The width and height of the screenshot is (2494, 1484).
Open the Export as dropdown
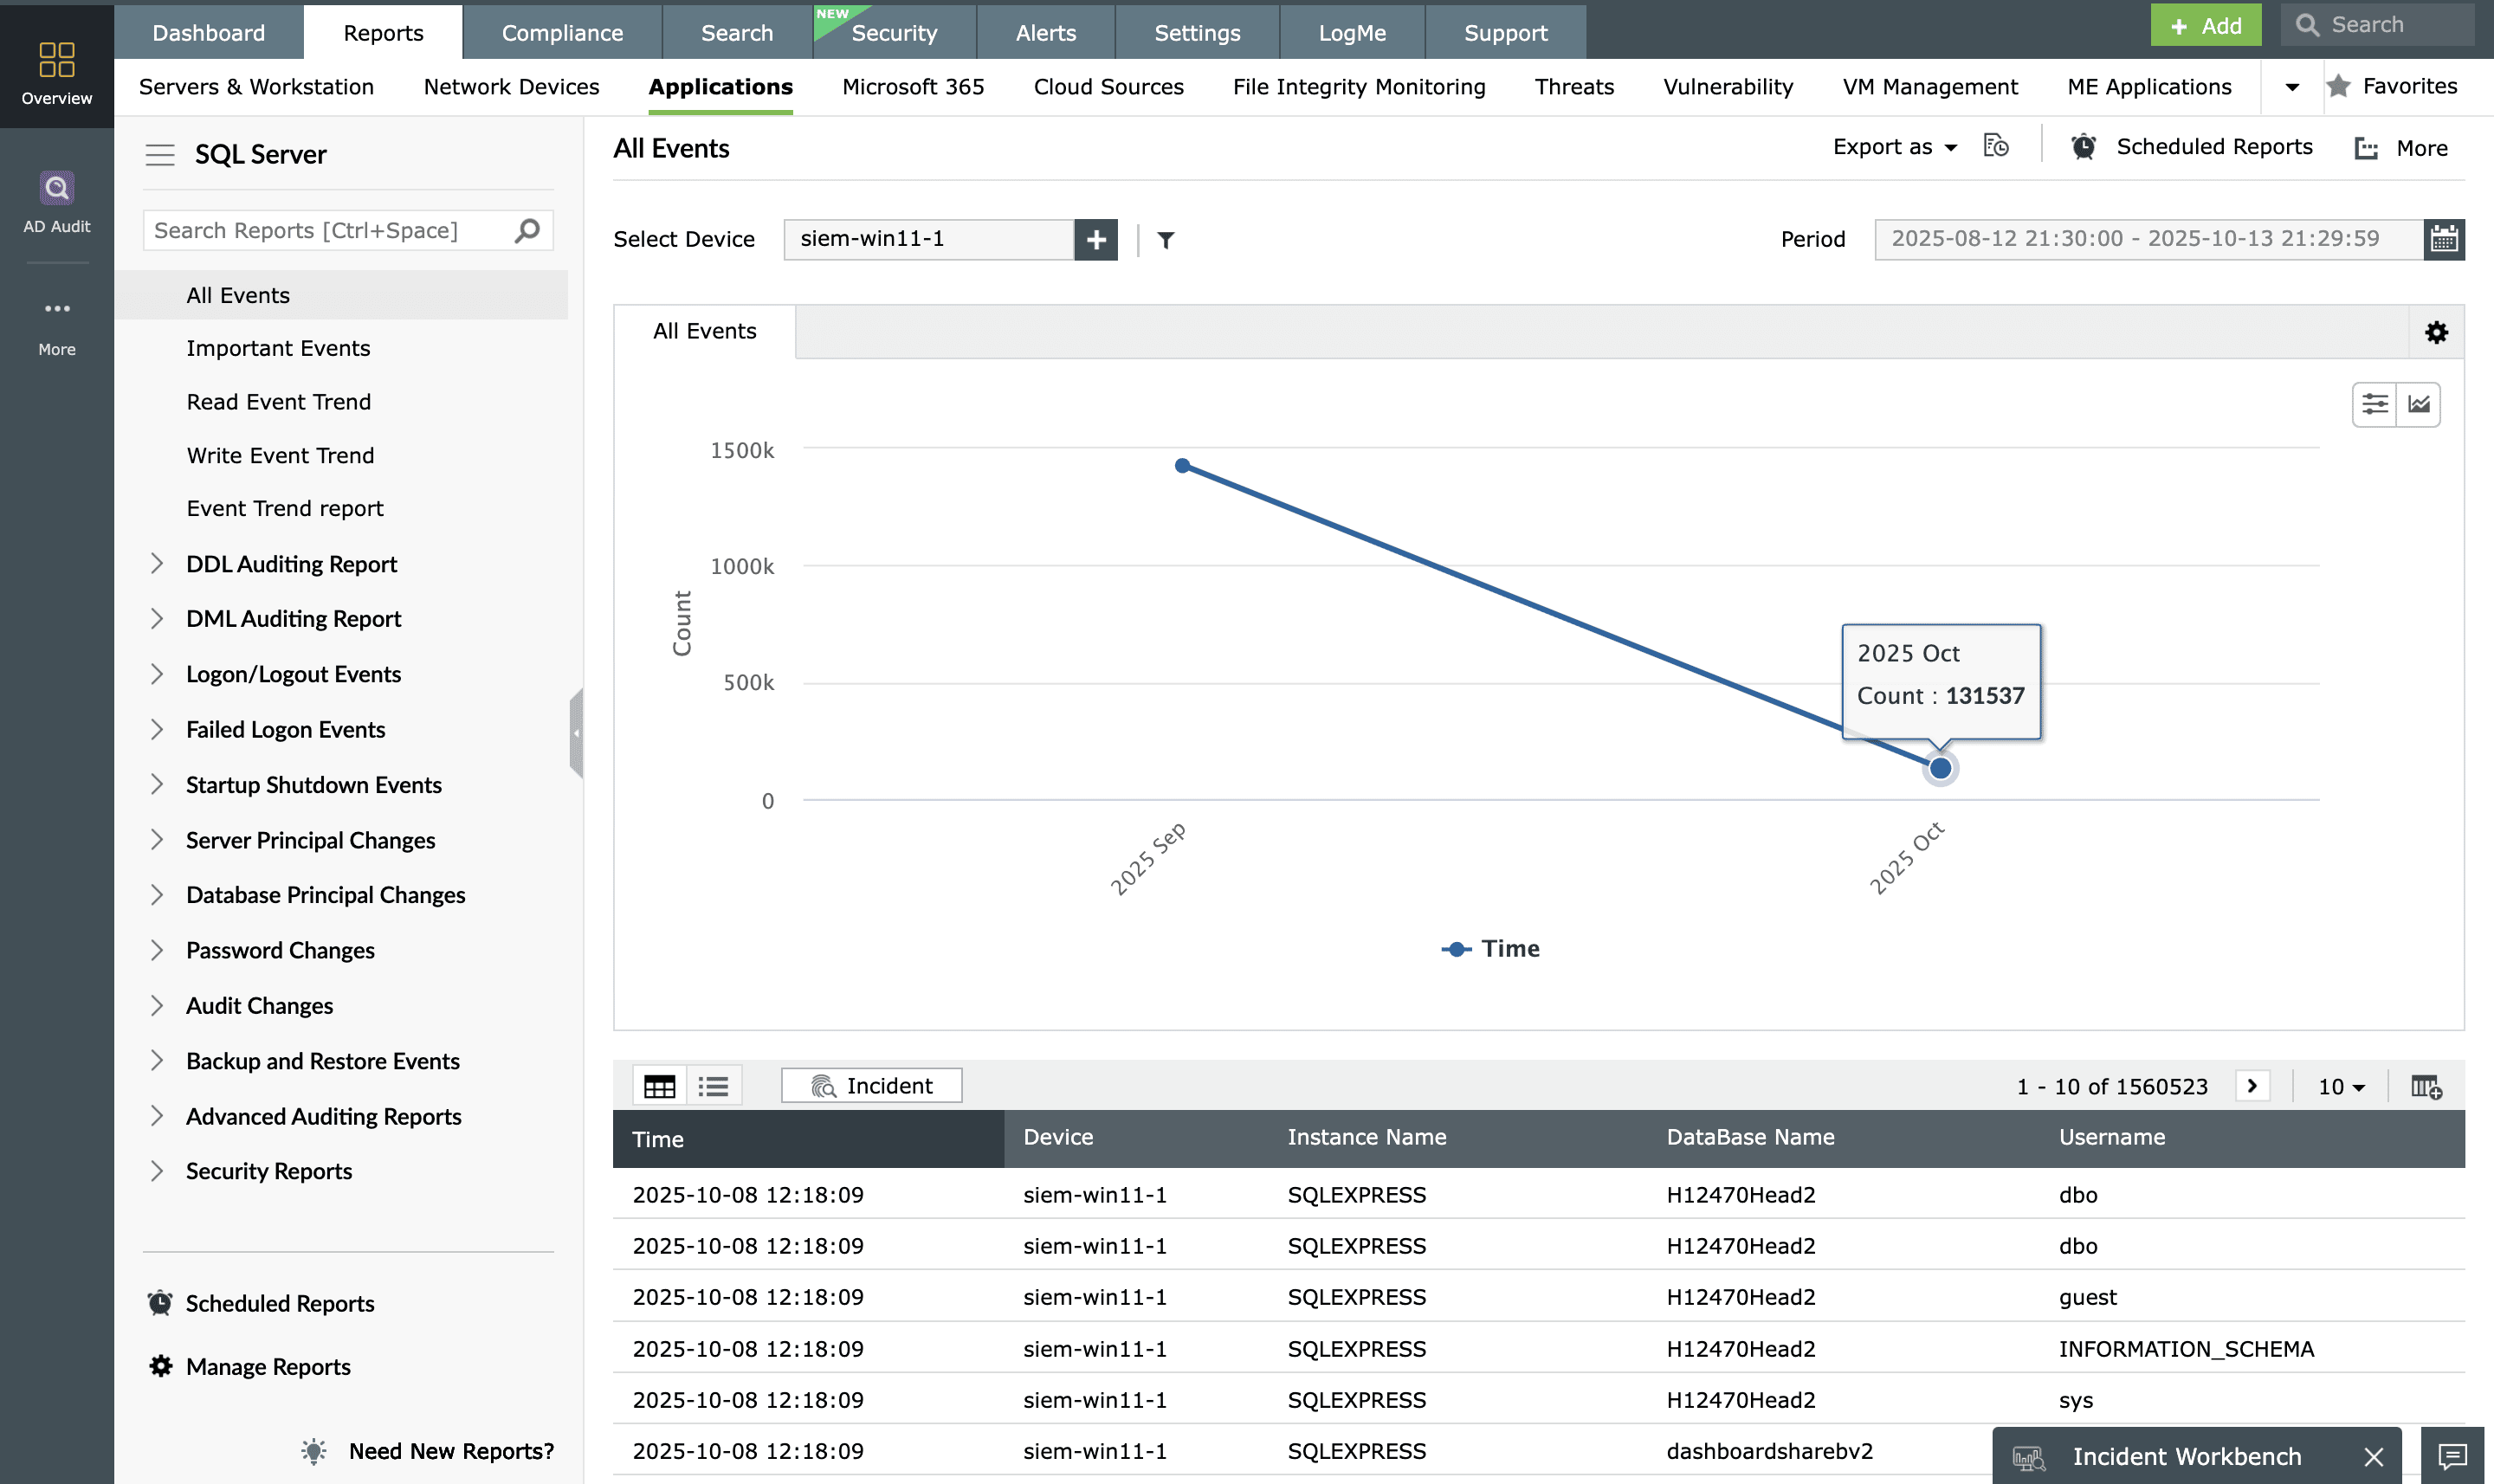[x=1894, y=147]
